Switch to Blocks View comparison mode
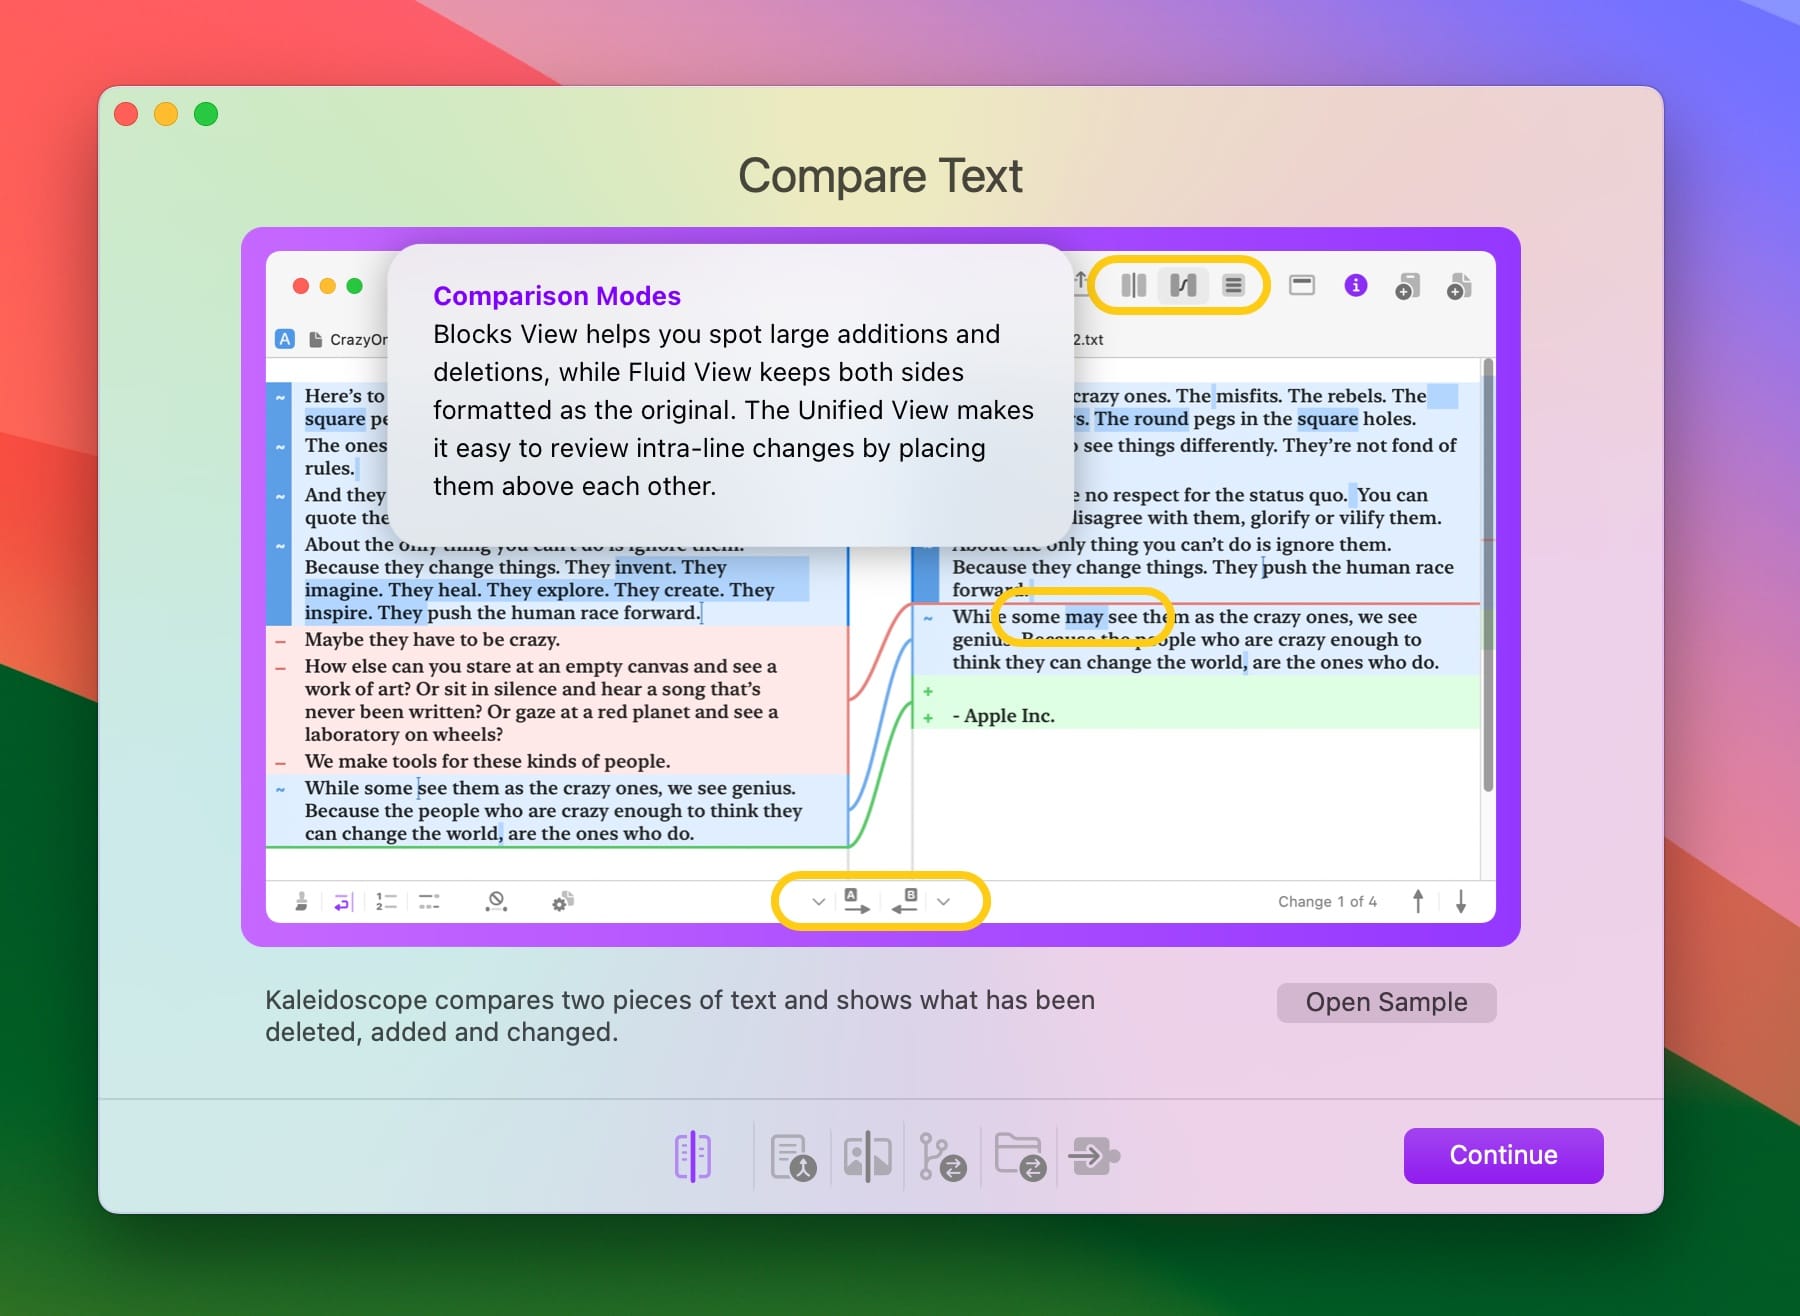The height and width of the screenshot is (1316, 1800). pos(1133,286)
